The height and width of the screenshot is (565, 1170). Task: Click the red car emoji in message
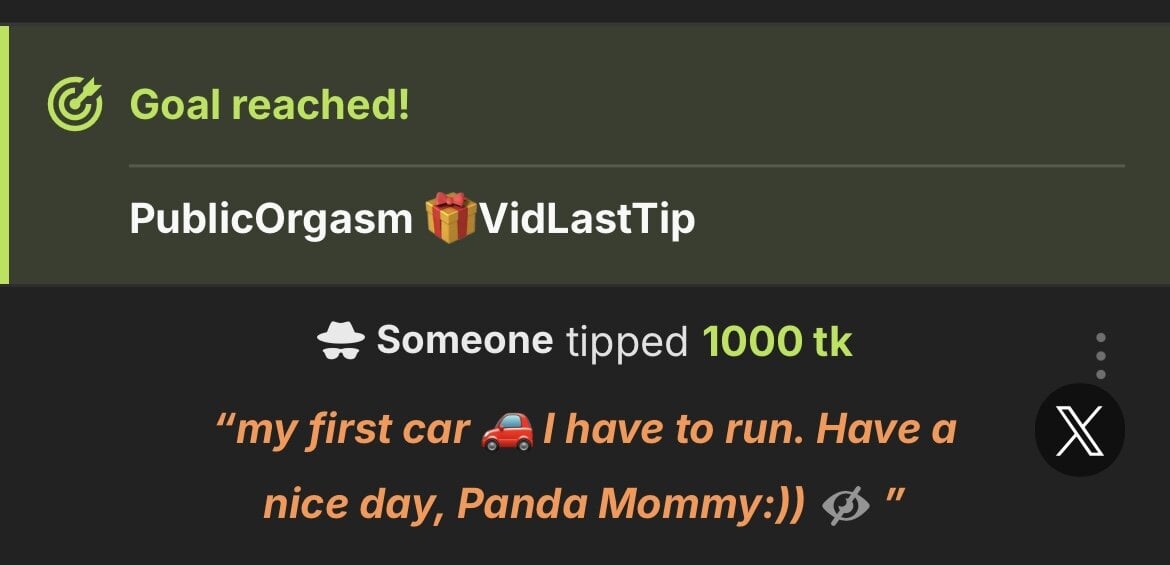[x=507, y=431]
